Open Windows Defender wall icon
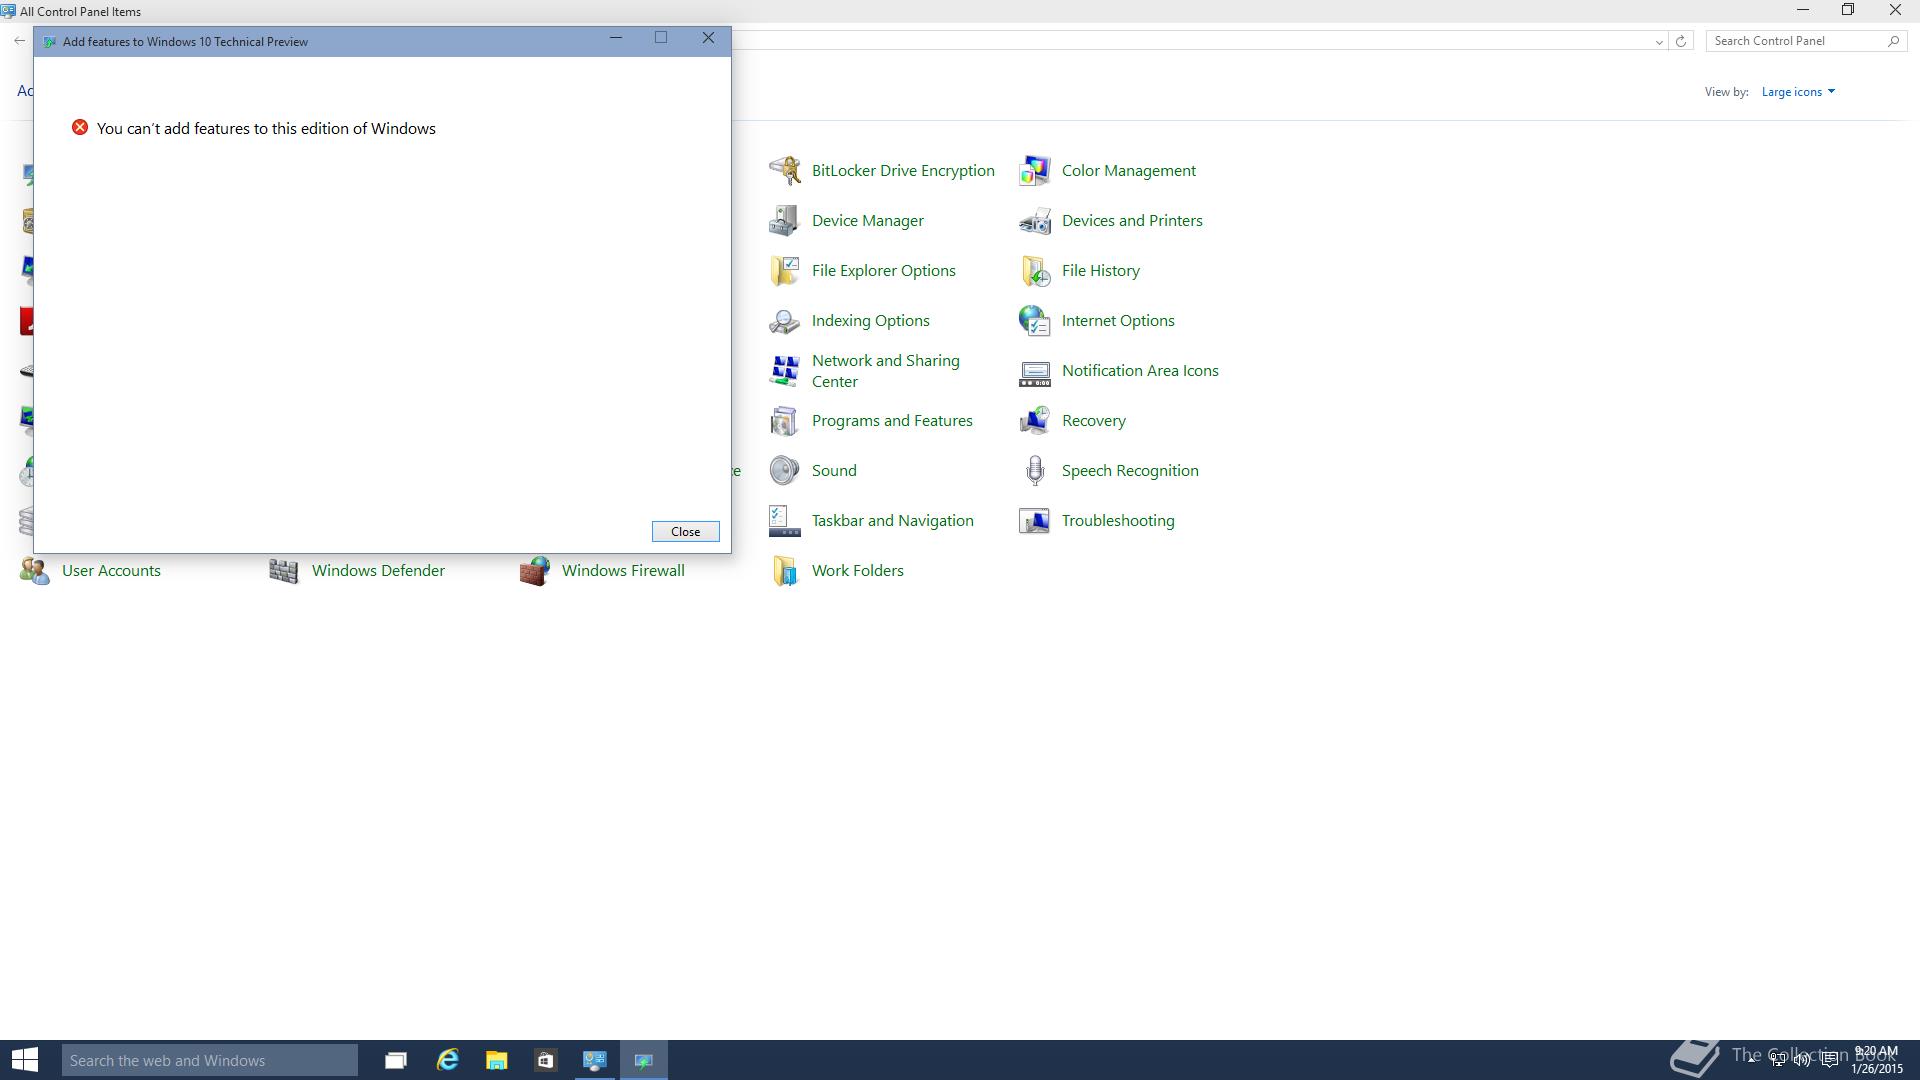1920x1080 pixels. pos(285,571)
